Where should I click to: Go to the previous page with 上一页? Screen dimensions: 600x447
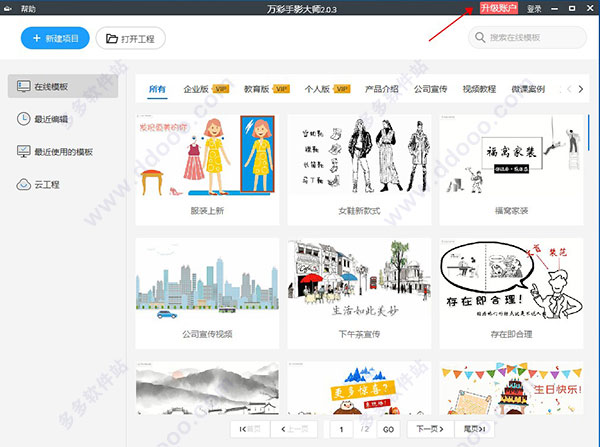coord(294,429)
